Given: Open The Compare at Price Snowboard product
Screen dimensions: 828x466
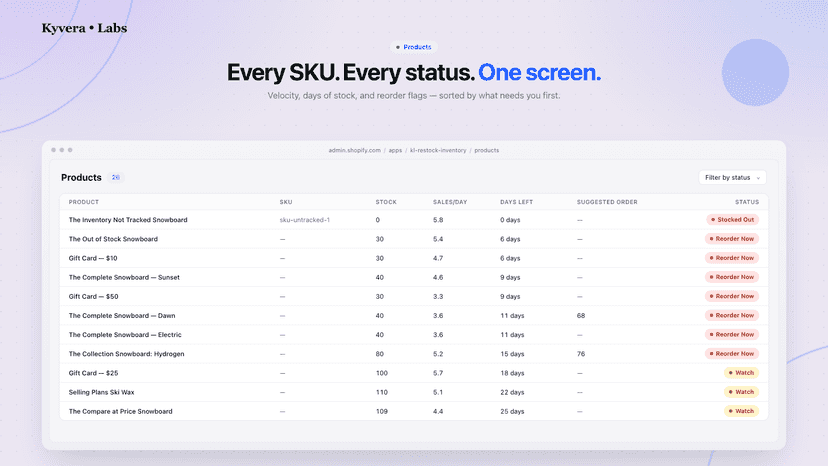Looking at the screenshot, I should (120, 411).
